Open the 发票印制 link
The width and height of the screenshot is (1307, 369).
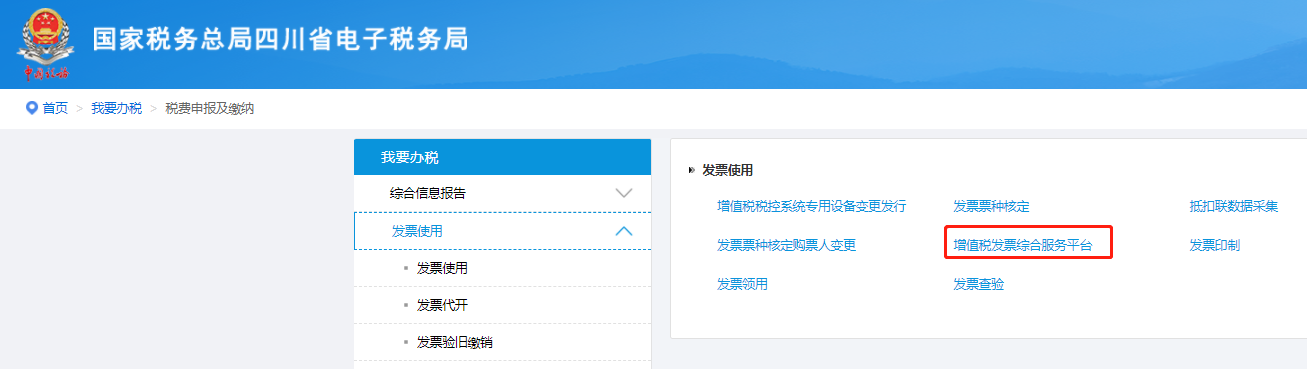pos(1214,245)
